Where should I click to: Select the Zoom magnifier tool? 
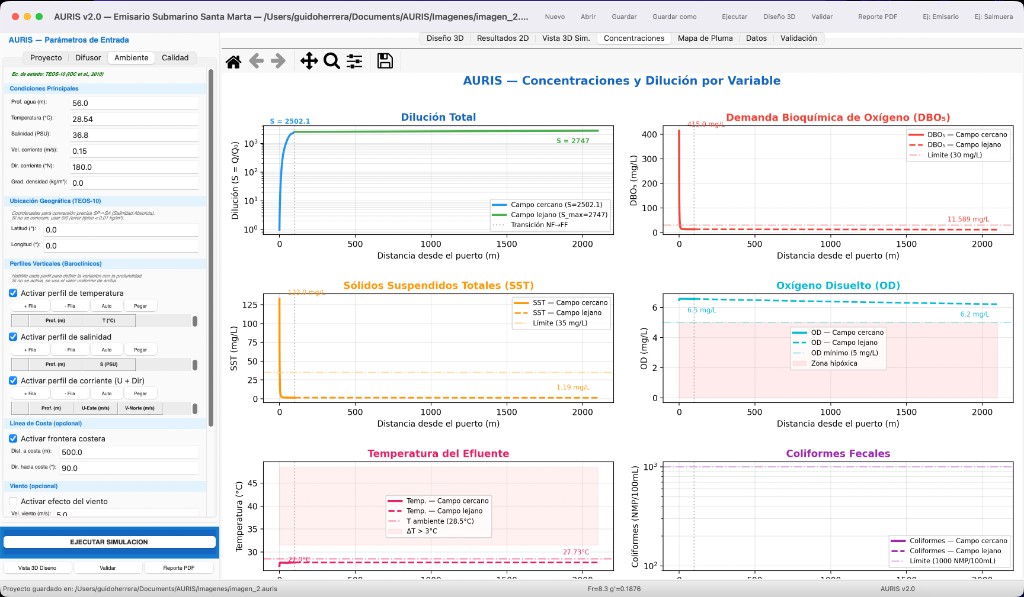[x=332, y=61]
